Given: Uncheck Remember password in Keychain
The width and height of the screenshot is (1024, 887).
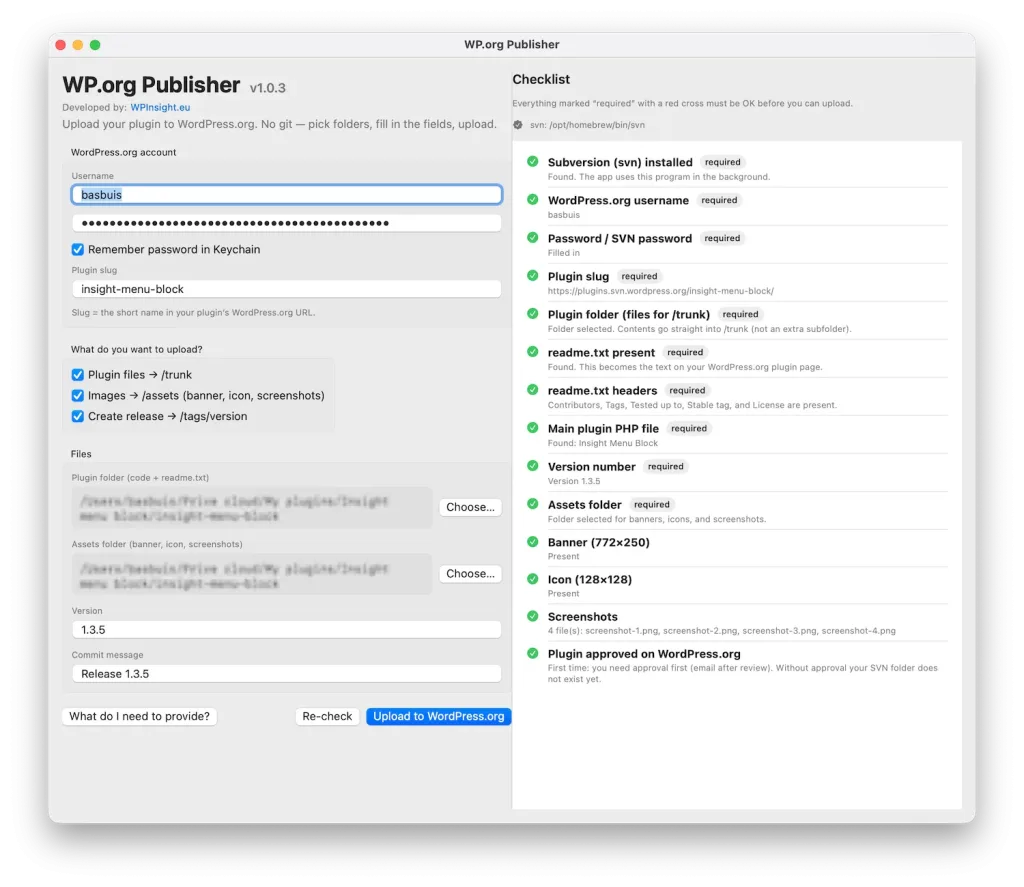Looking at the screenshot, I should coord(78,250).
